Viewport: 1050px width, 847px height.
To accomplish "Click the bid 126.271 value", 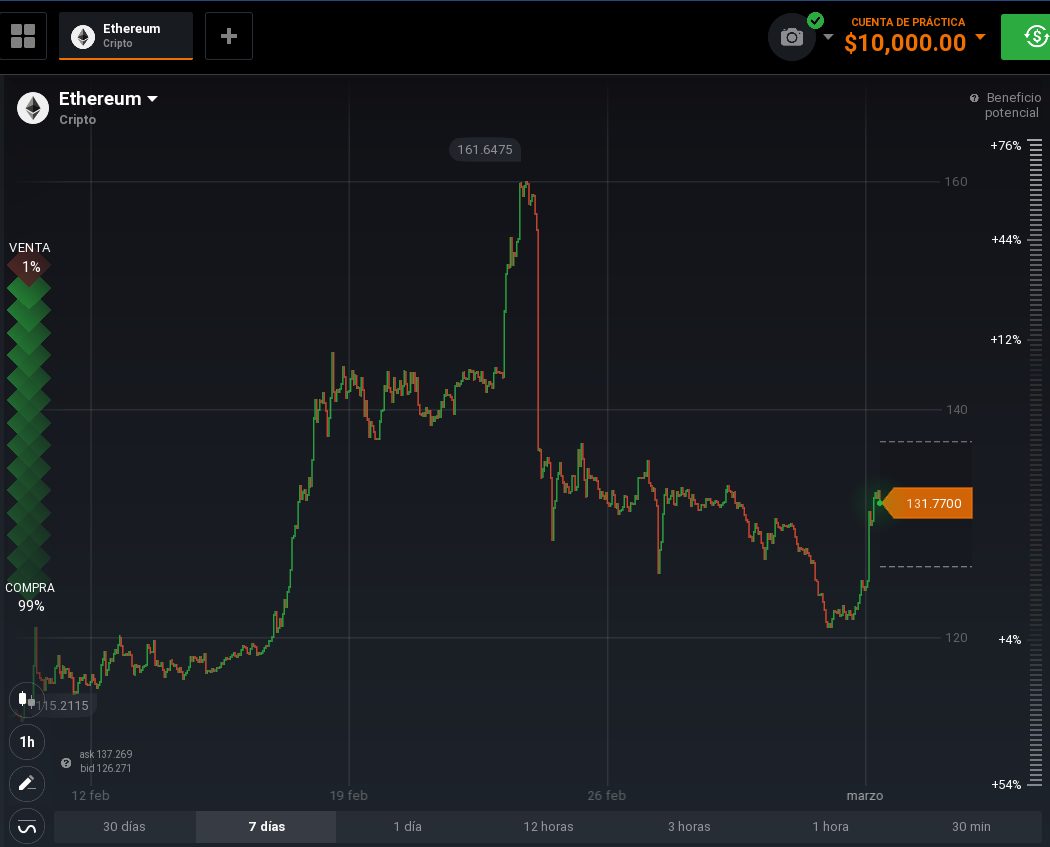I will (x=106, y=769).
